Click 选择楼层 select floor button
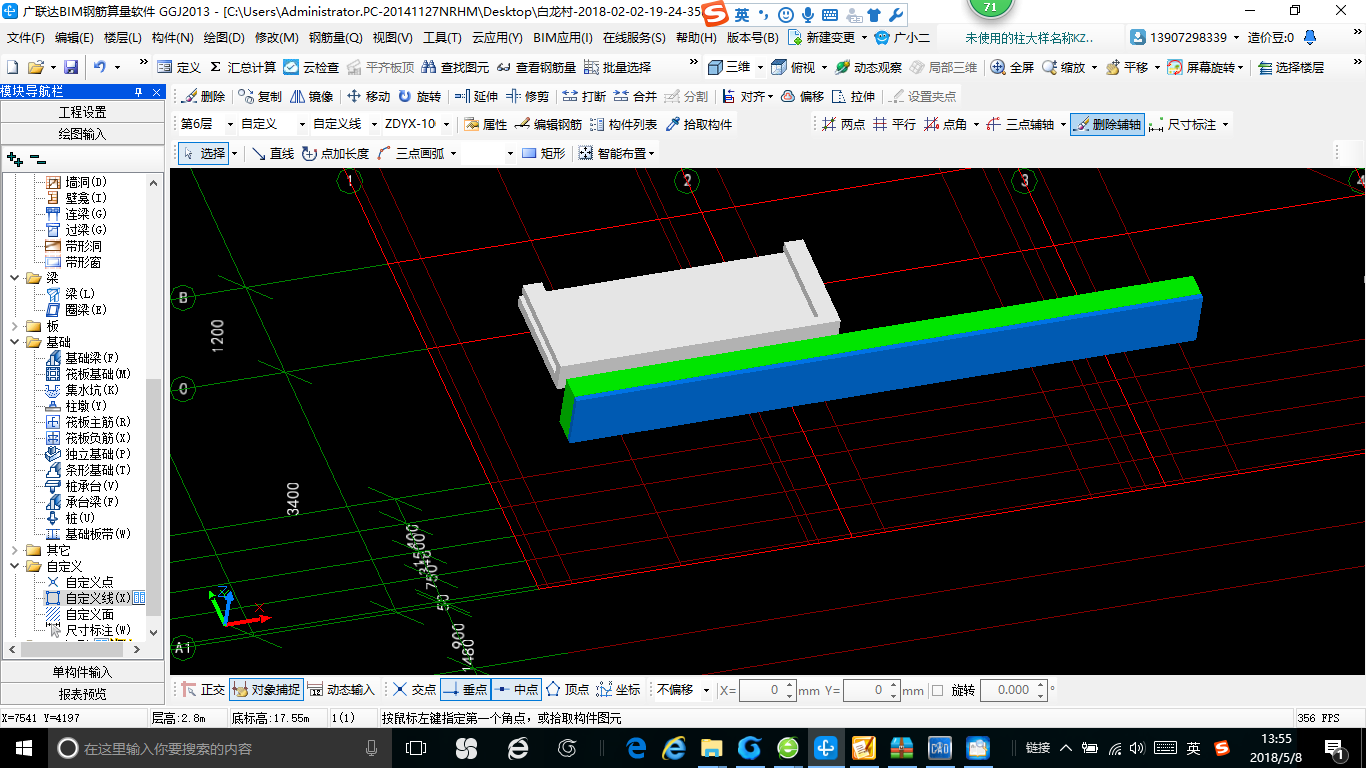The image size is (1366, 768). (x=1291, y=67)
